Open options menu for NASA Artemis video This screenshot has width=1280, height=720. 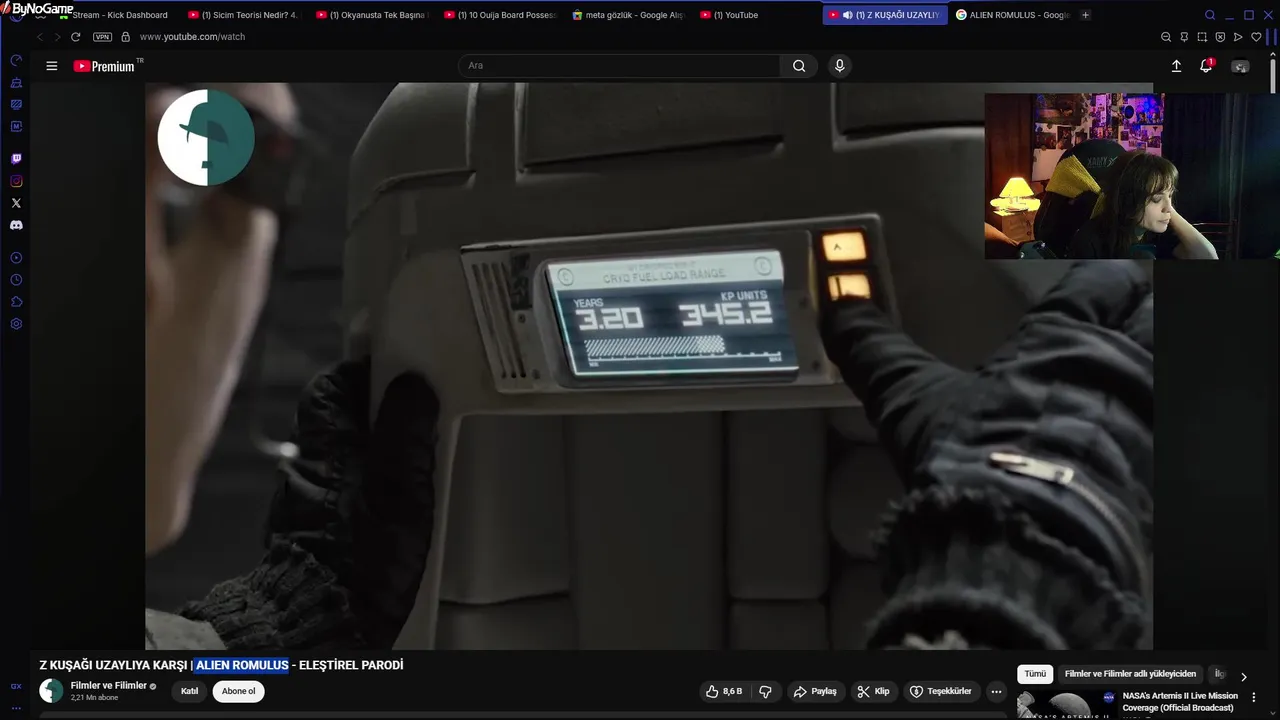pos(1254,697)
